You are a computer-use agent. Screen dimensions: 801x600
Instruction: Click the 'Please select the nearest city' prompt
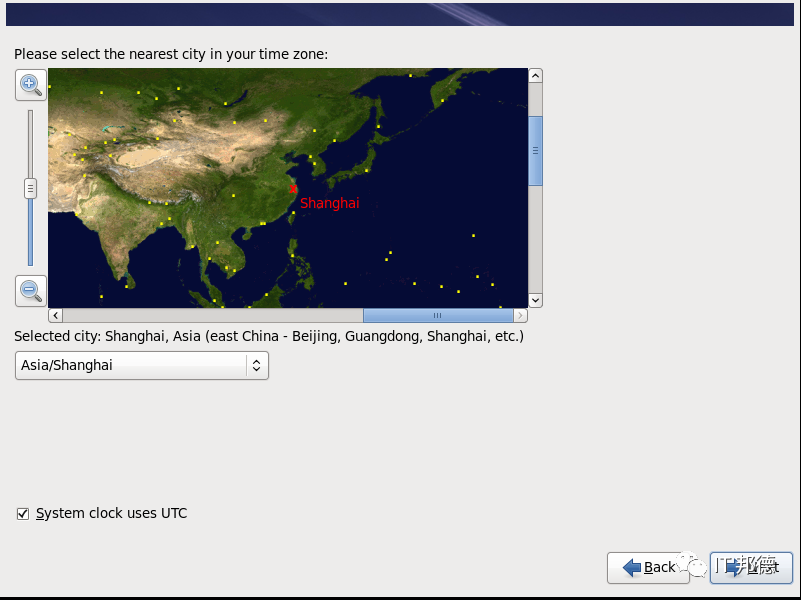(x=171, y=54)
